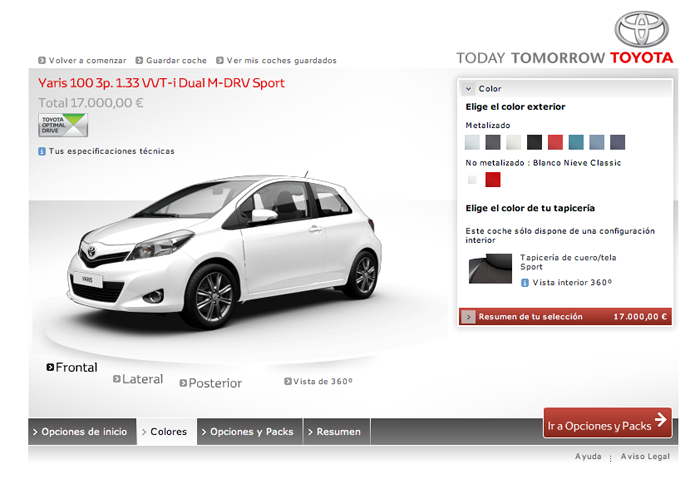
Task: Click the arrow icon beside Frontal
Action: [50, 367]
